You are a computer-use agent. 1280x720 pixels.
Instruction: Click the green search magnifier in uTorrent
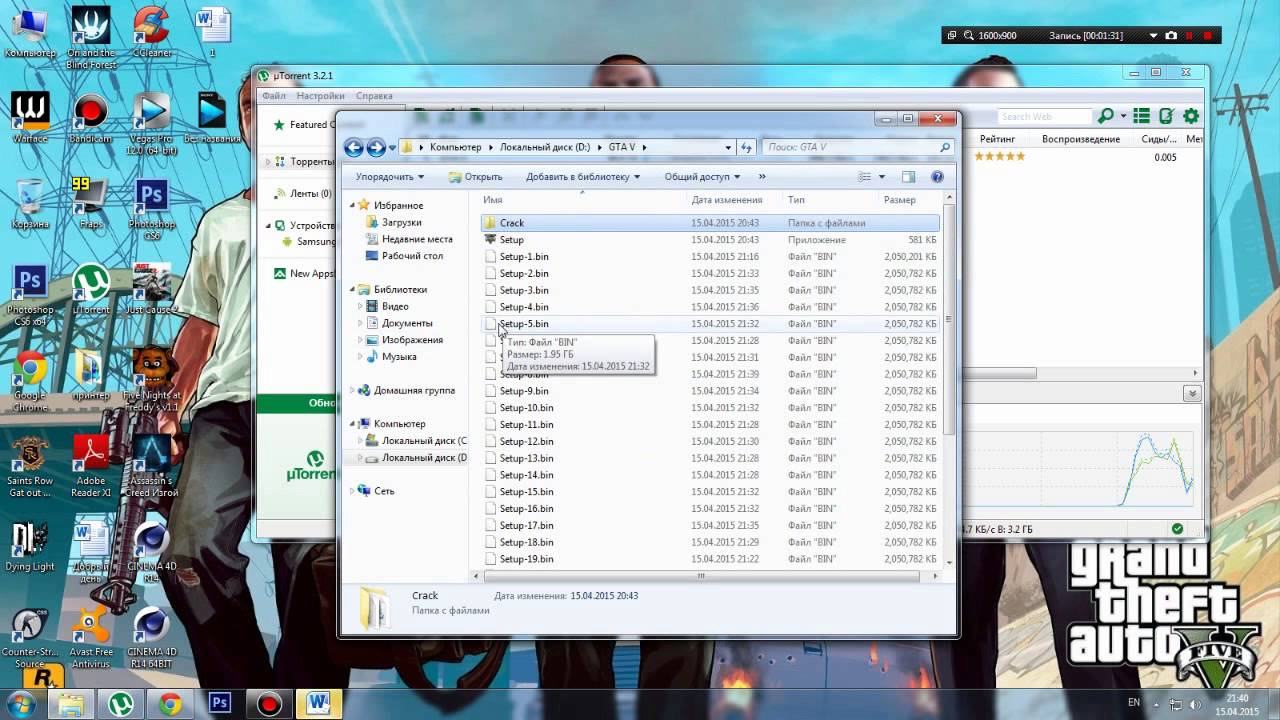1106,117
